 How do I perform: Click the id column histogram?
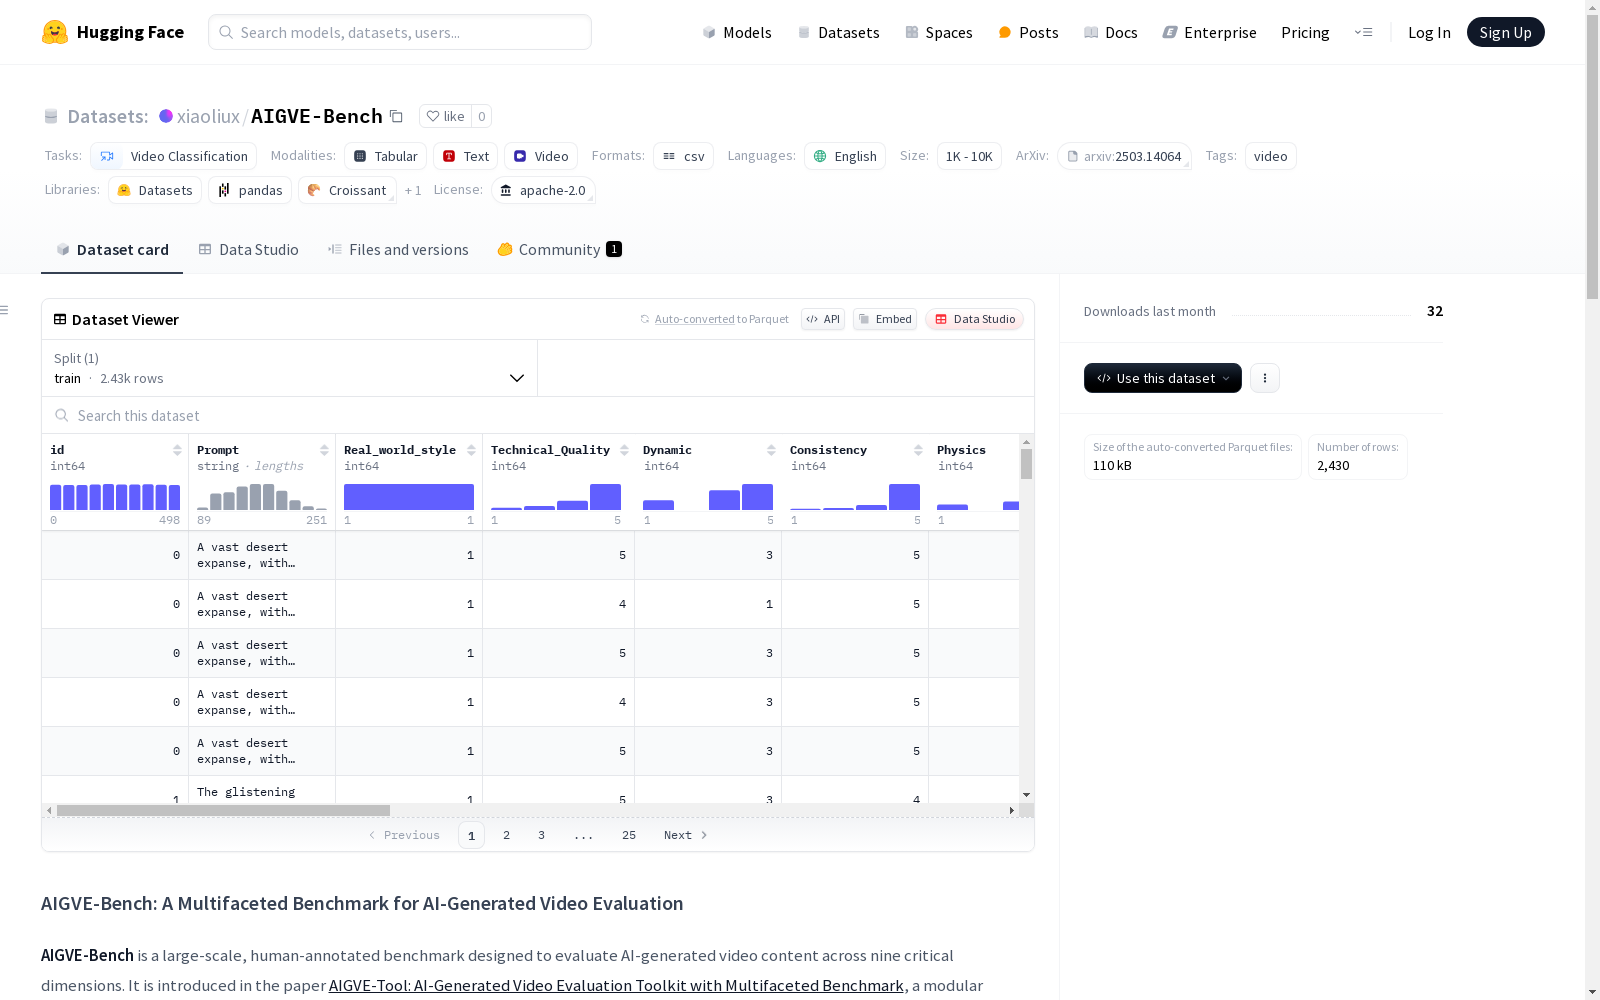(115, 497)
